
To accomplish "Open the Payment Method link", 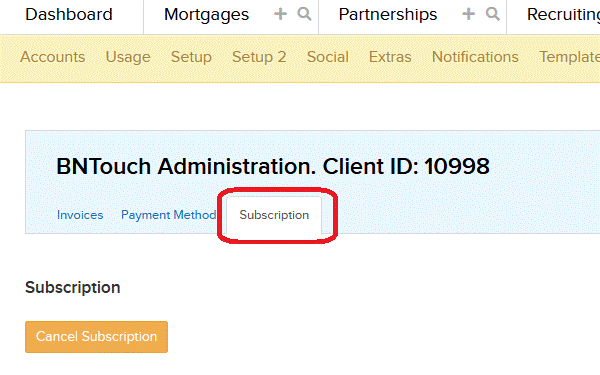I will 168,215.
